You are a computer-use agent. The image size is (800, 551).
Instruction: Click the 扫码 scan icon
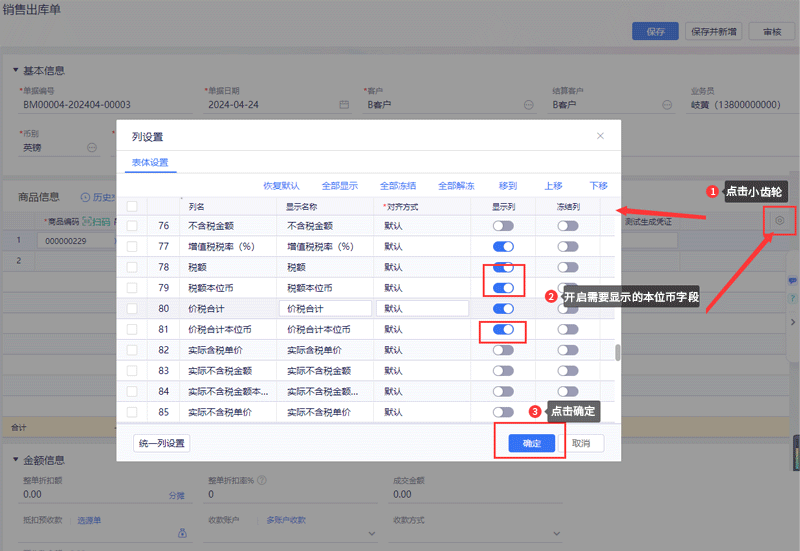[87, 221]
